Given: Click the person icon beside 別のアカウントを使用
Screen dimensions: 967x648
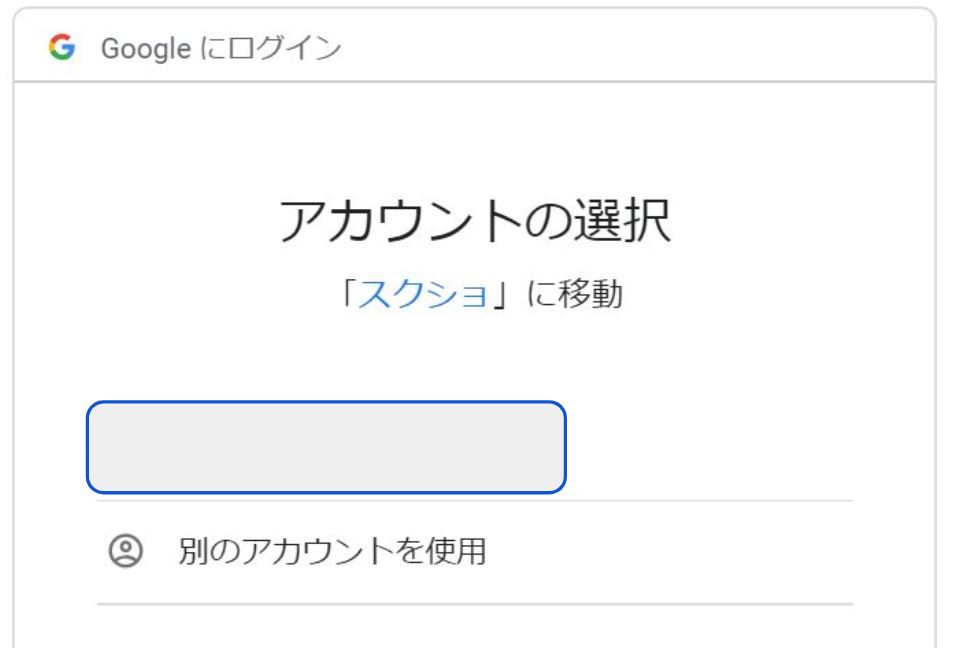Looking at the screenshot, I should [x=125, y=551].
